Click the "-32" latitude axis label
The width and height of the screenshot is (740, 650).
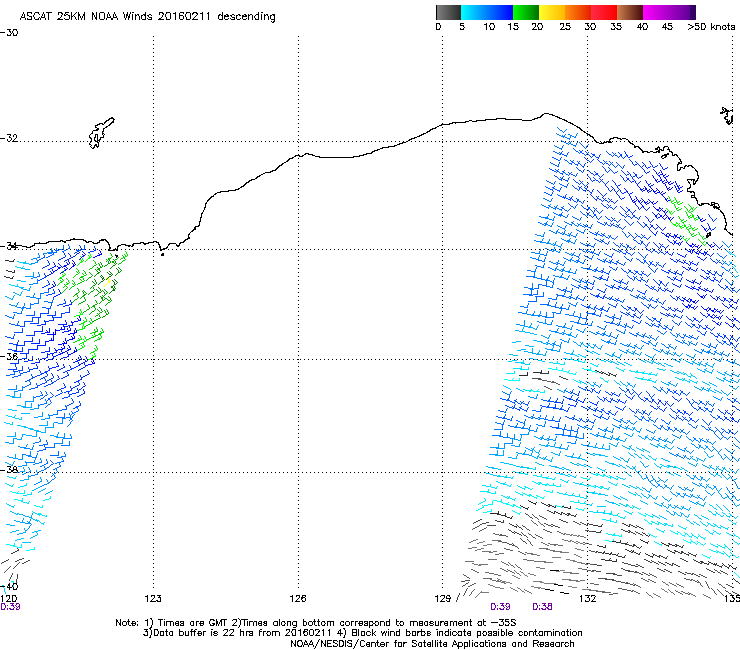(9, 138)
